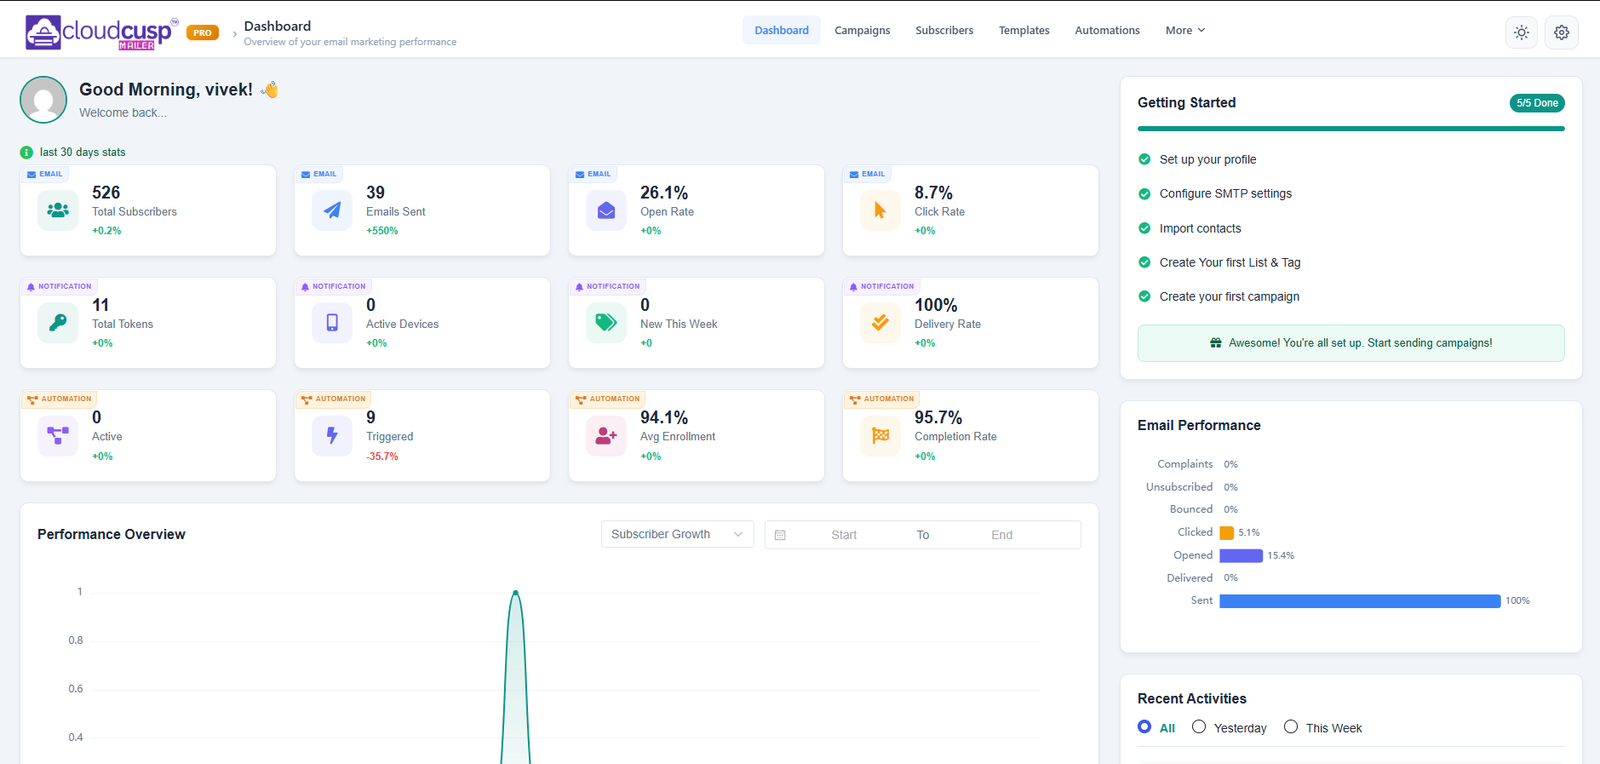
Task: Click the Total Tokens key icon
Action: (58, 322)
